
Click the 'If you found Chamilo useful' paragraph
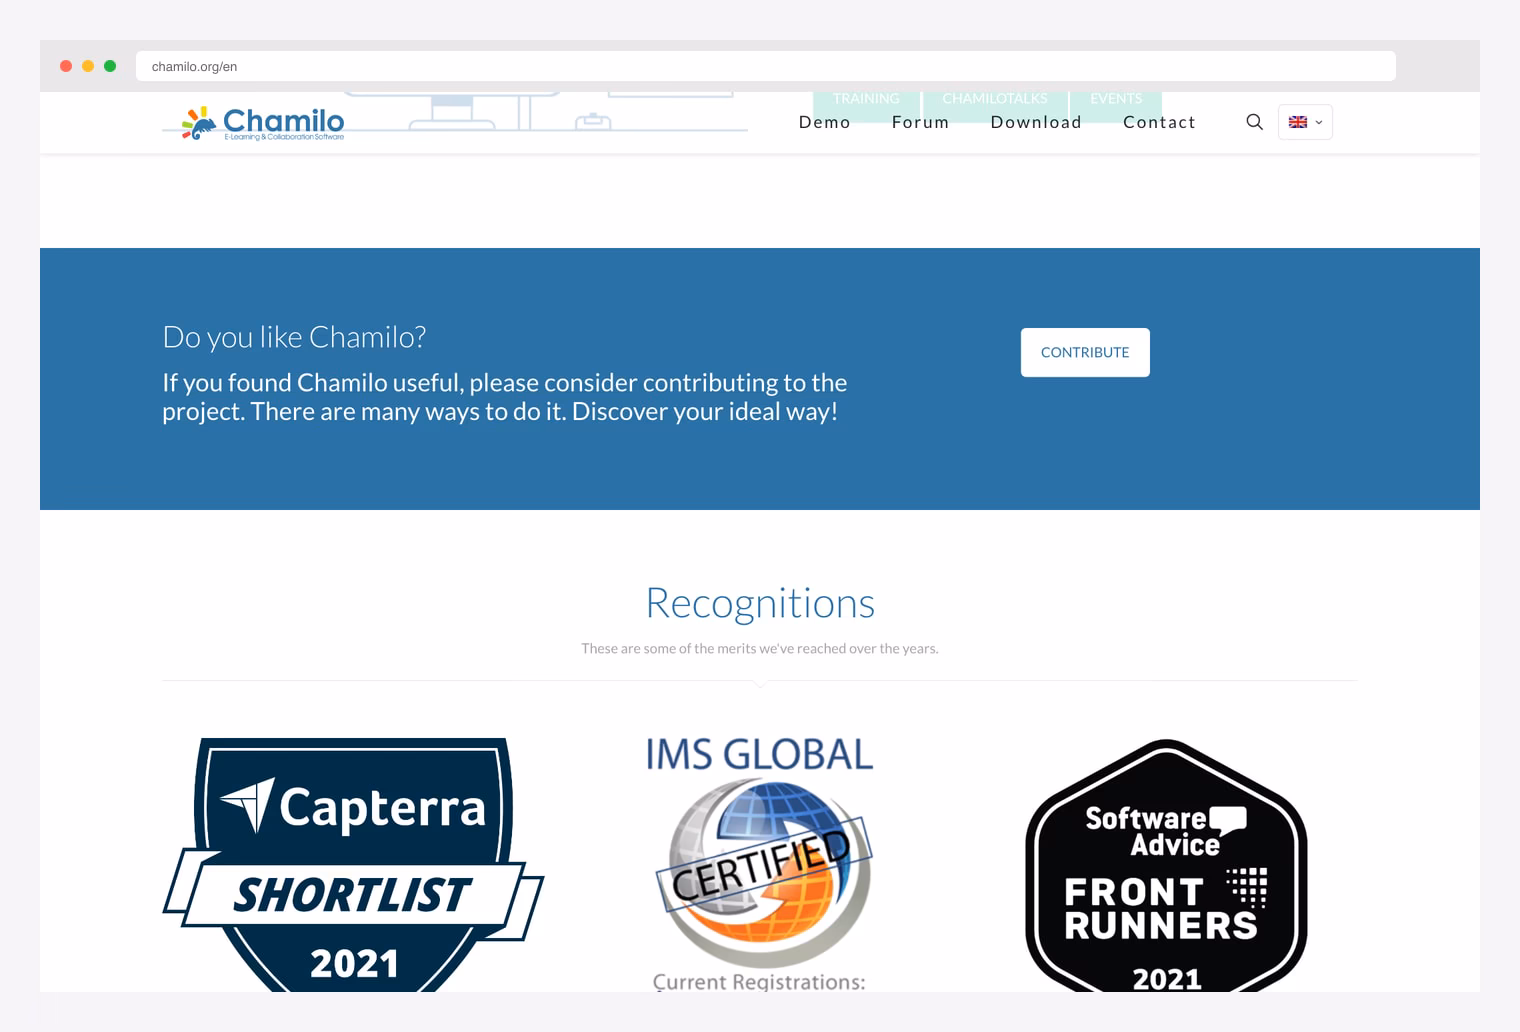[504, 397]
